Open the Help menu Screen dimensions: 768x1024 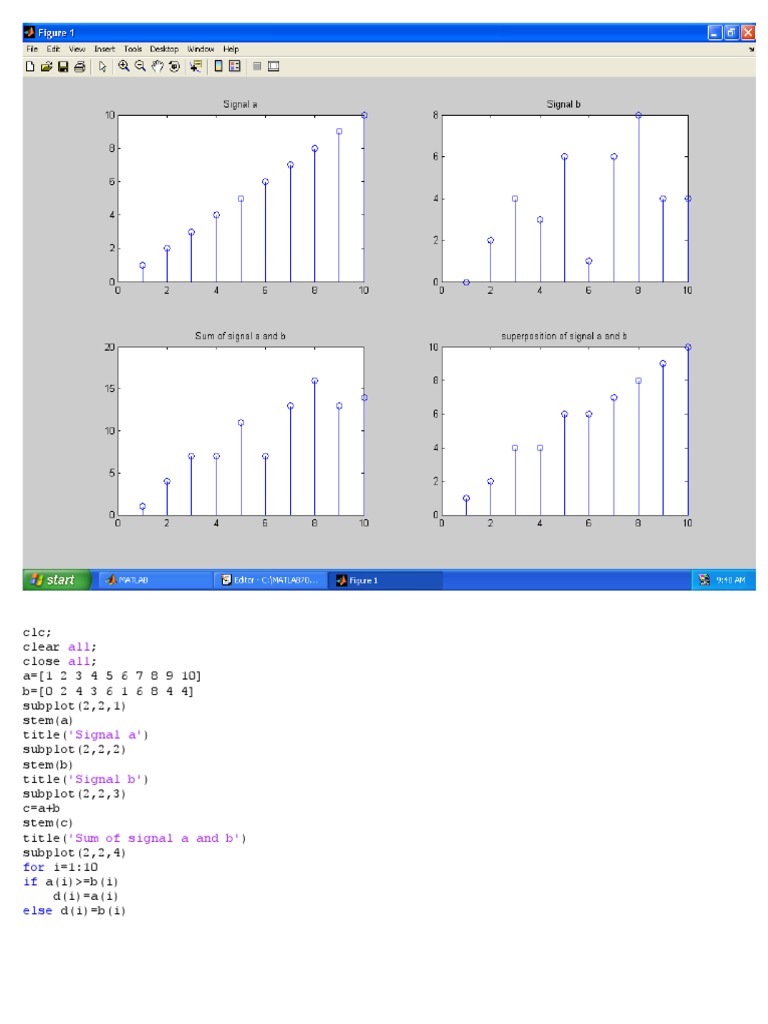click(x=231, y=49)
